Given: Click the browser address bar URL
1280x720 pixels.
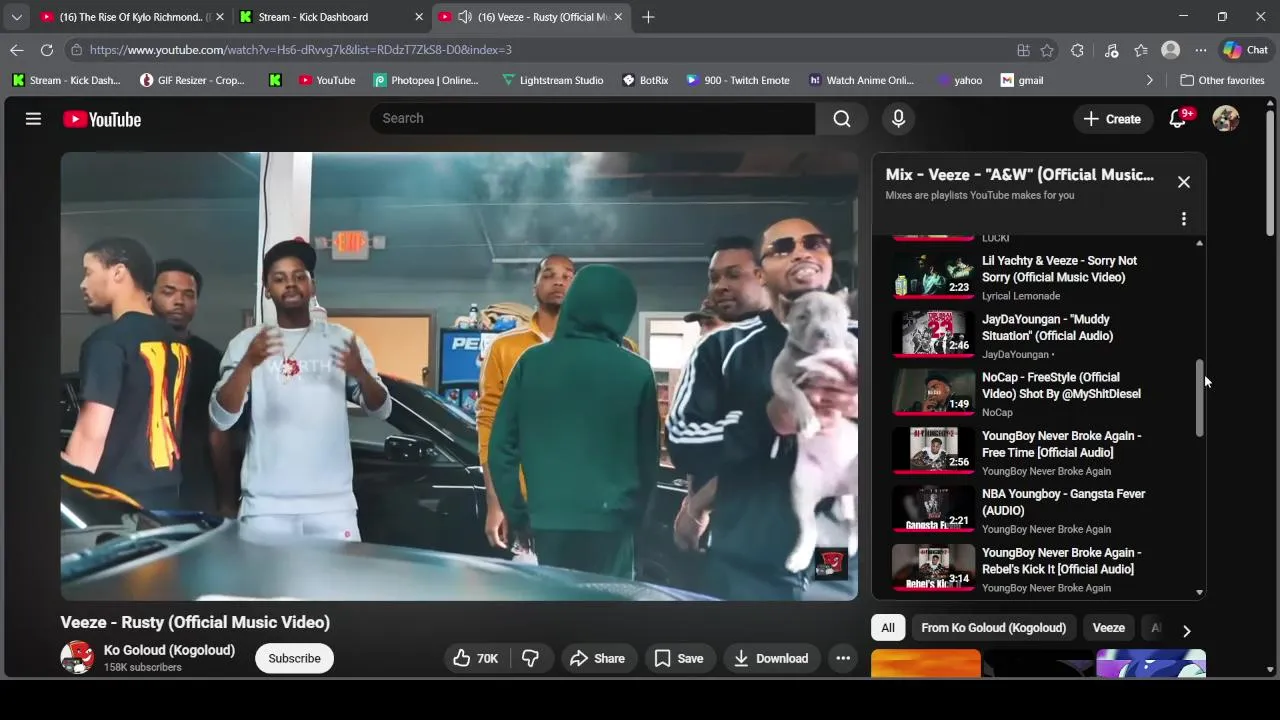Looking at the screenshot, I should click(300, 50).
